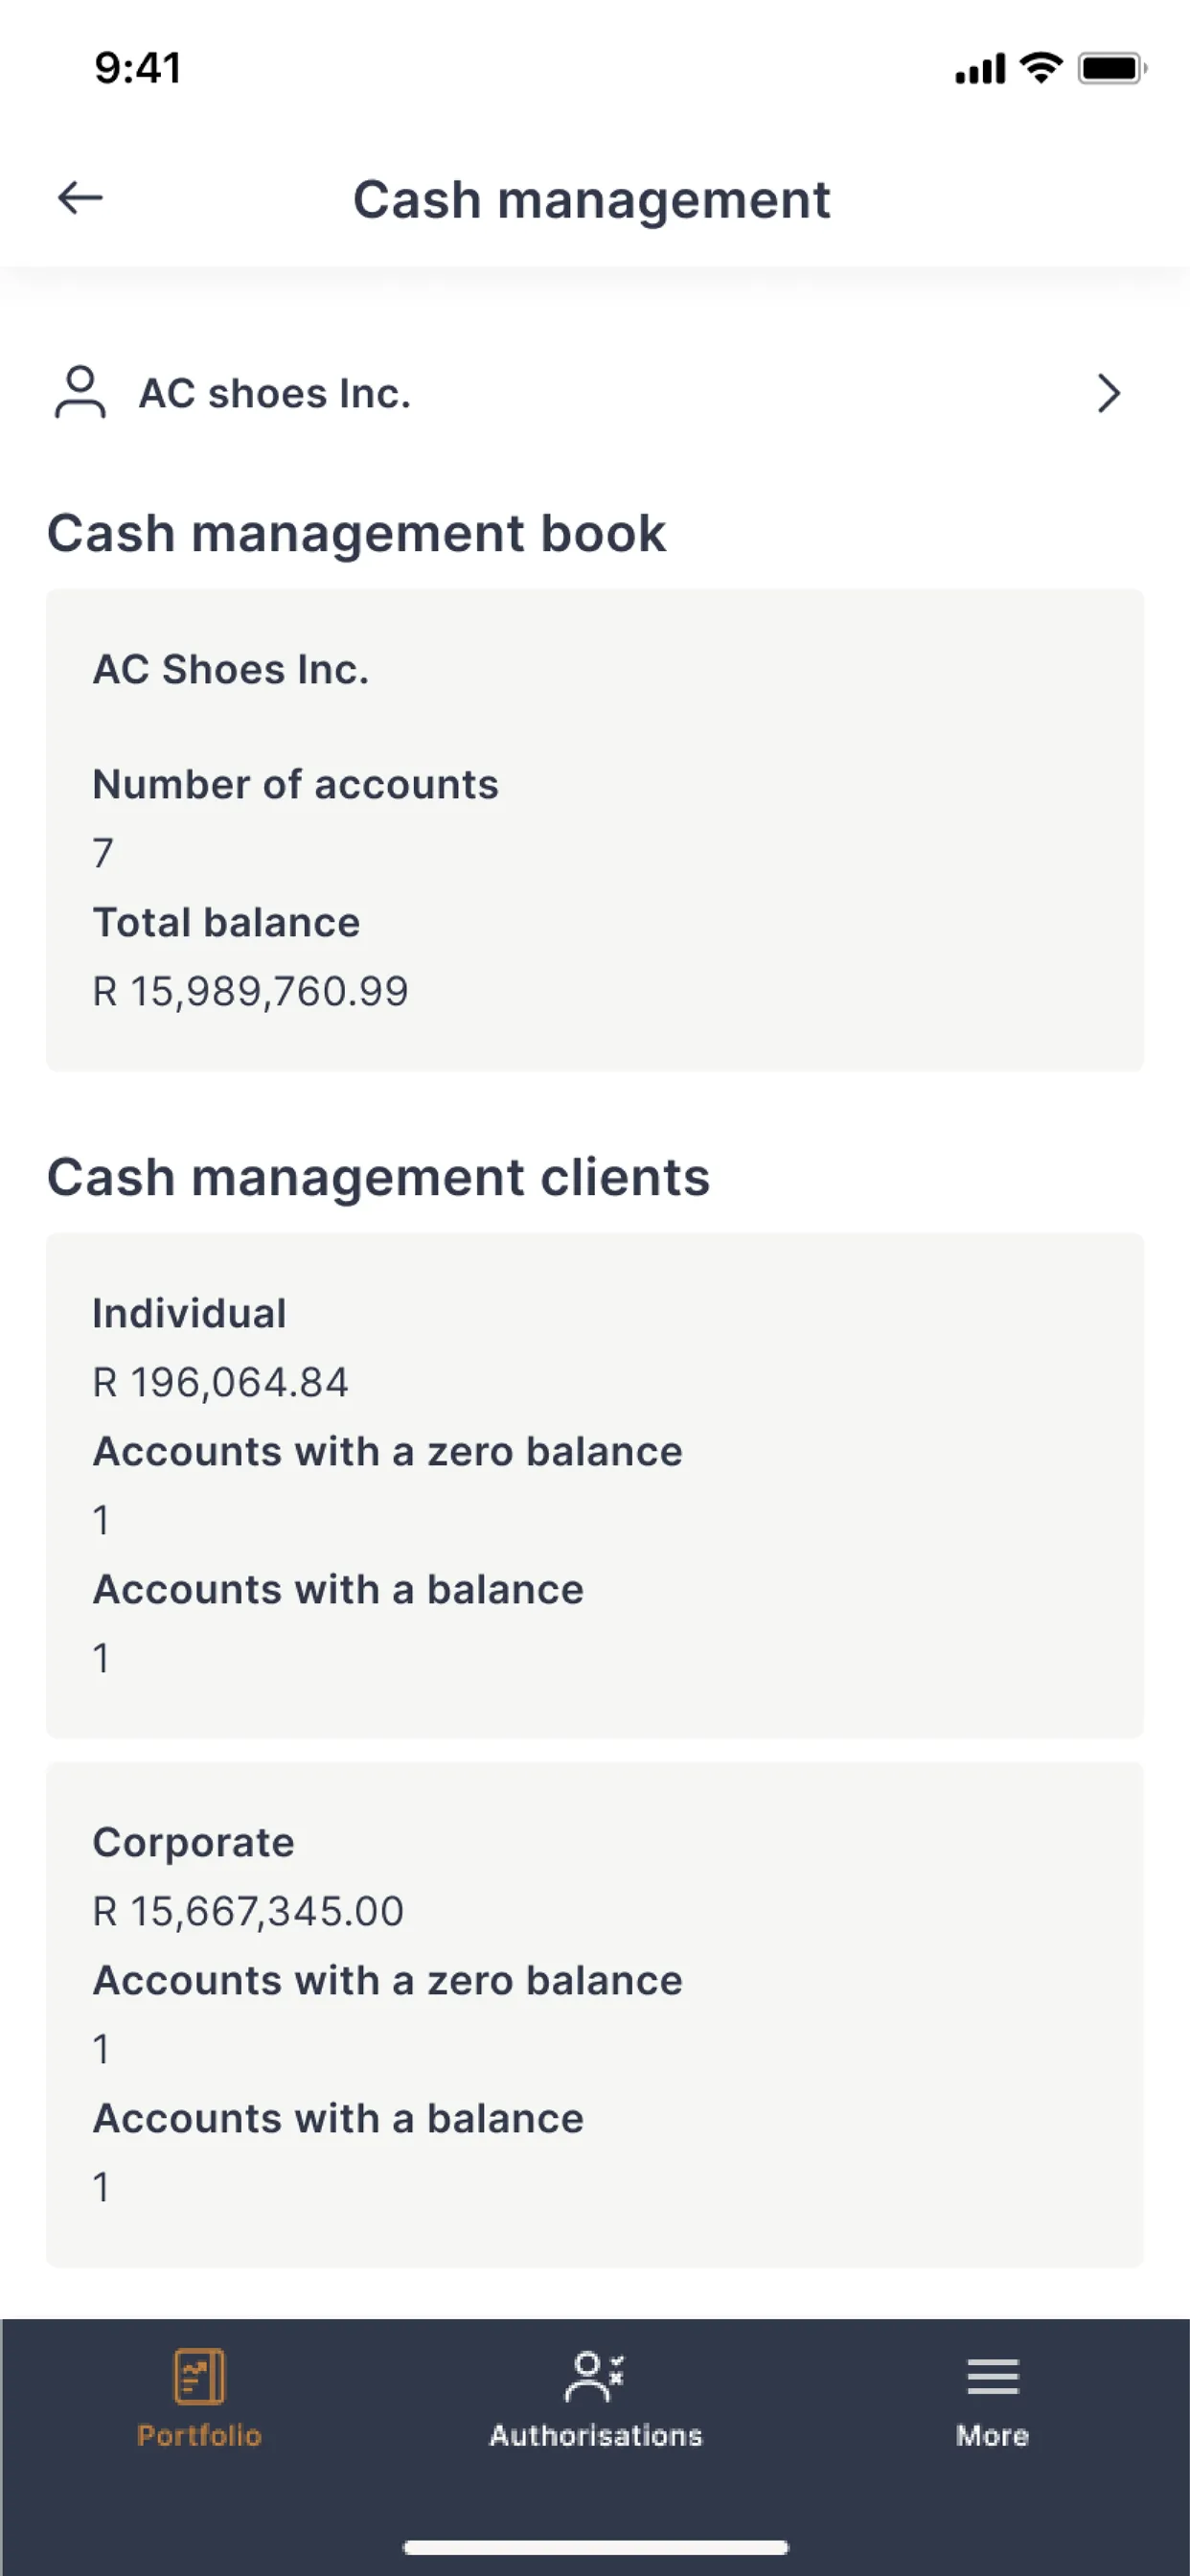Tap the Cash management page title
This screenshot has height=2576, width=1190.
click(x=591, y=199)
